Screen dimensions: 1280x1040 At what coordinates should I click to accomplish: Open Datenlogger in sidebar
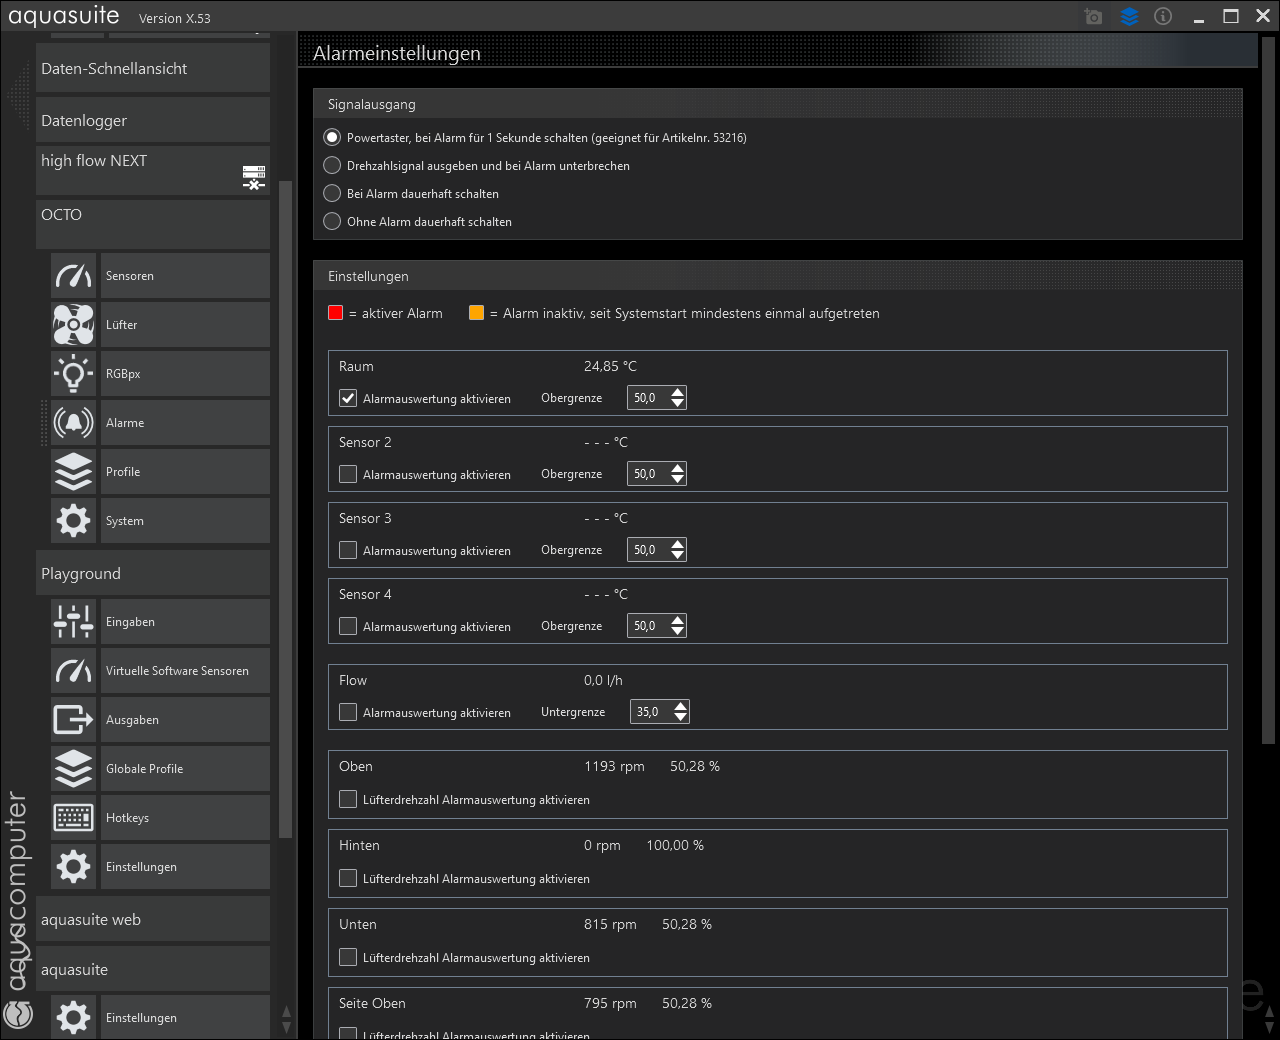click(x=153, y=120)
